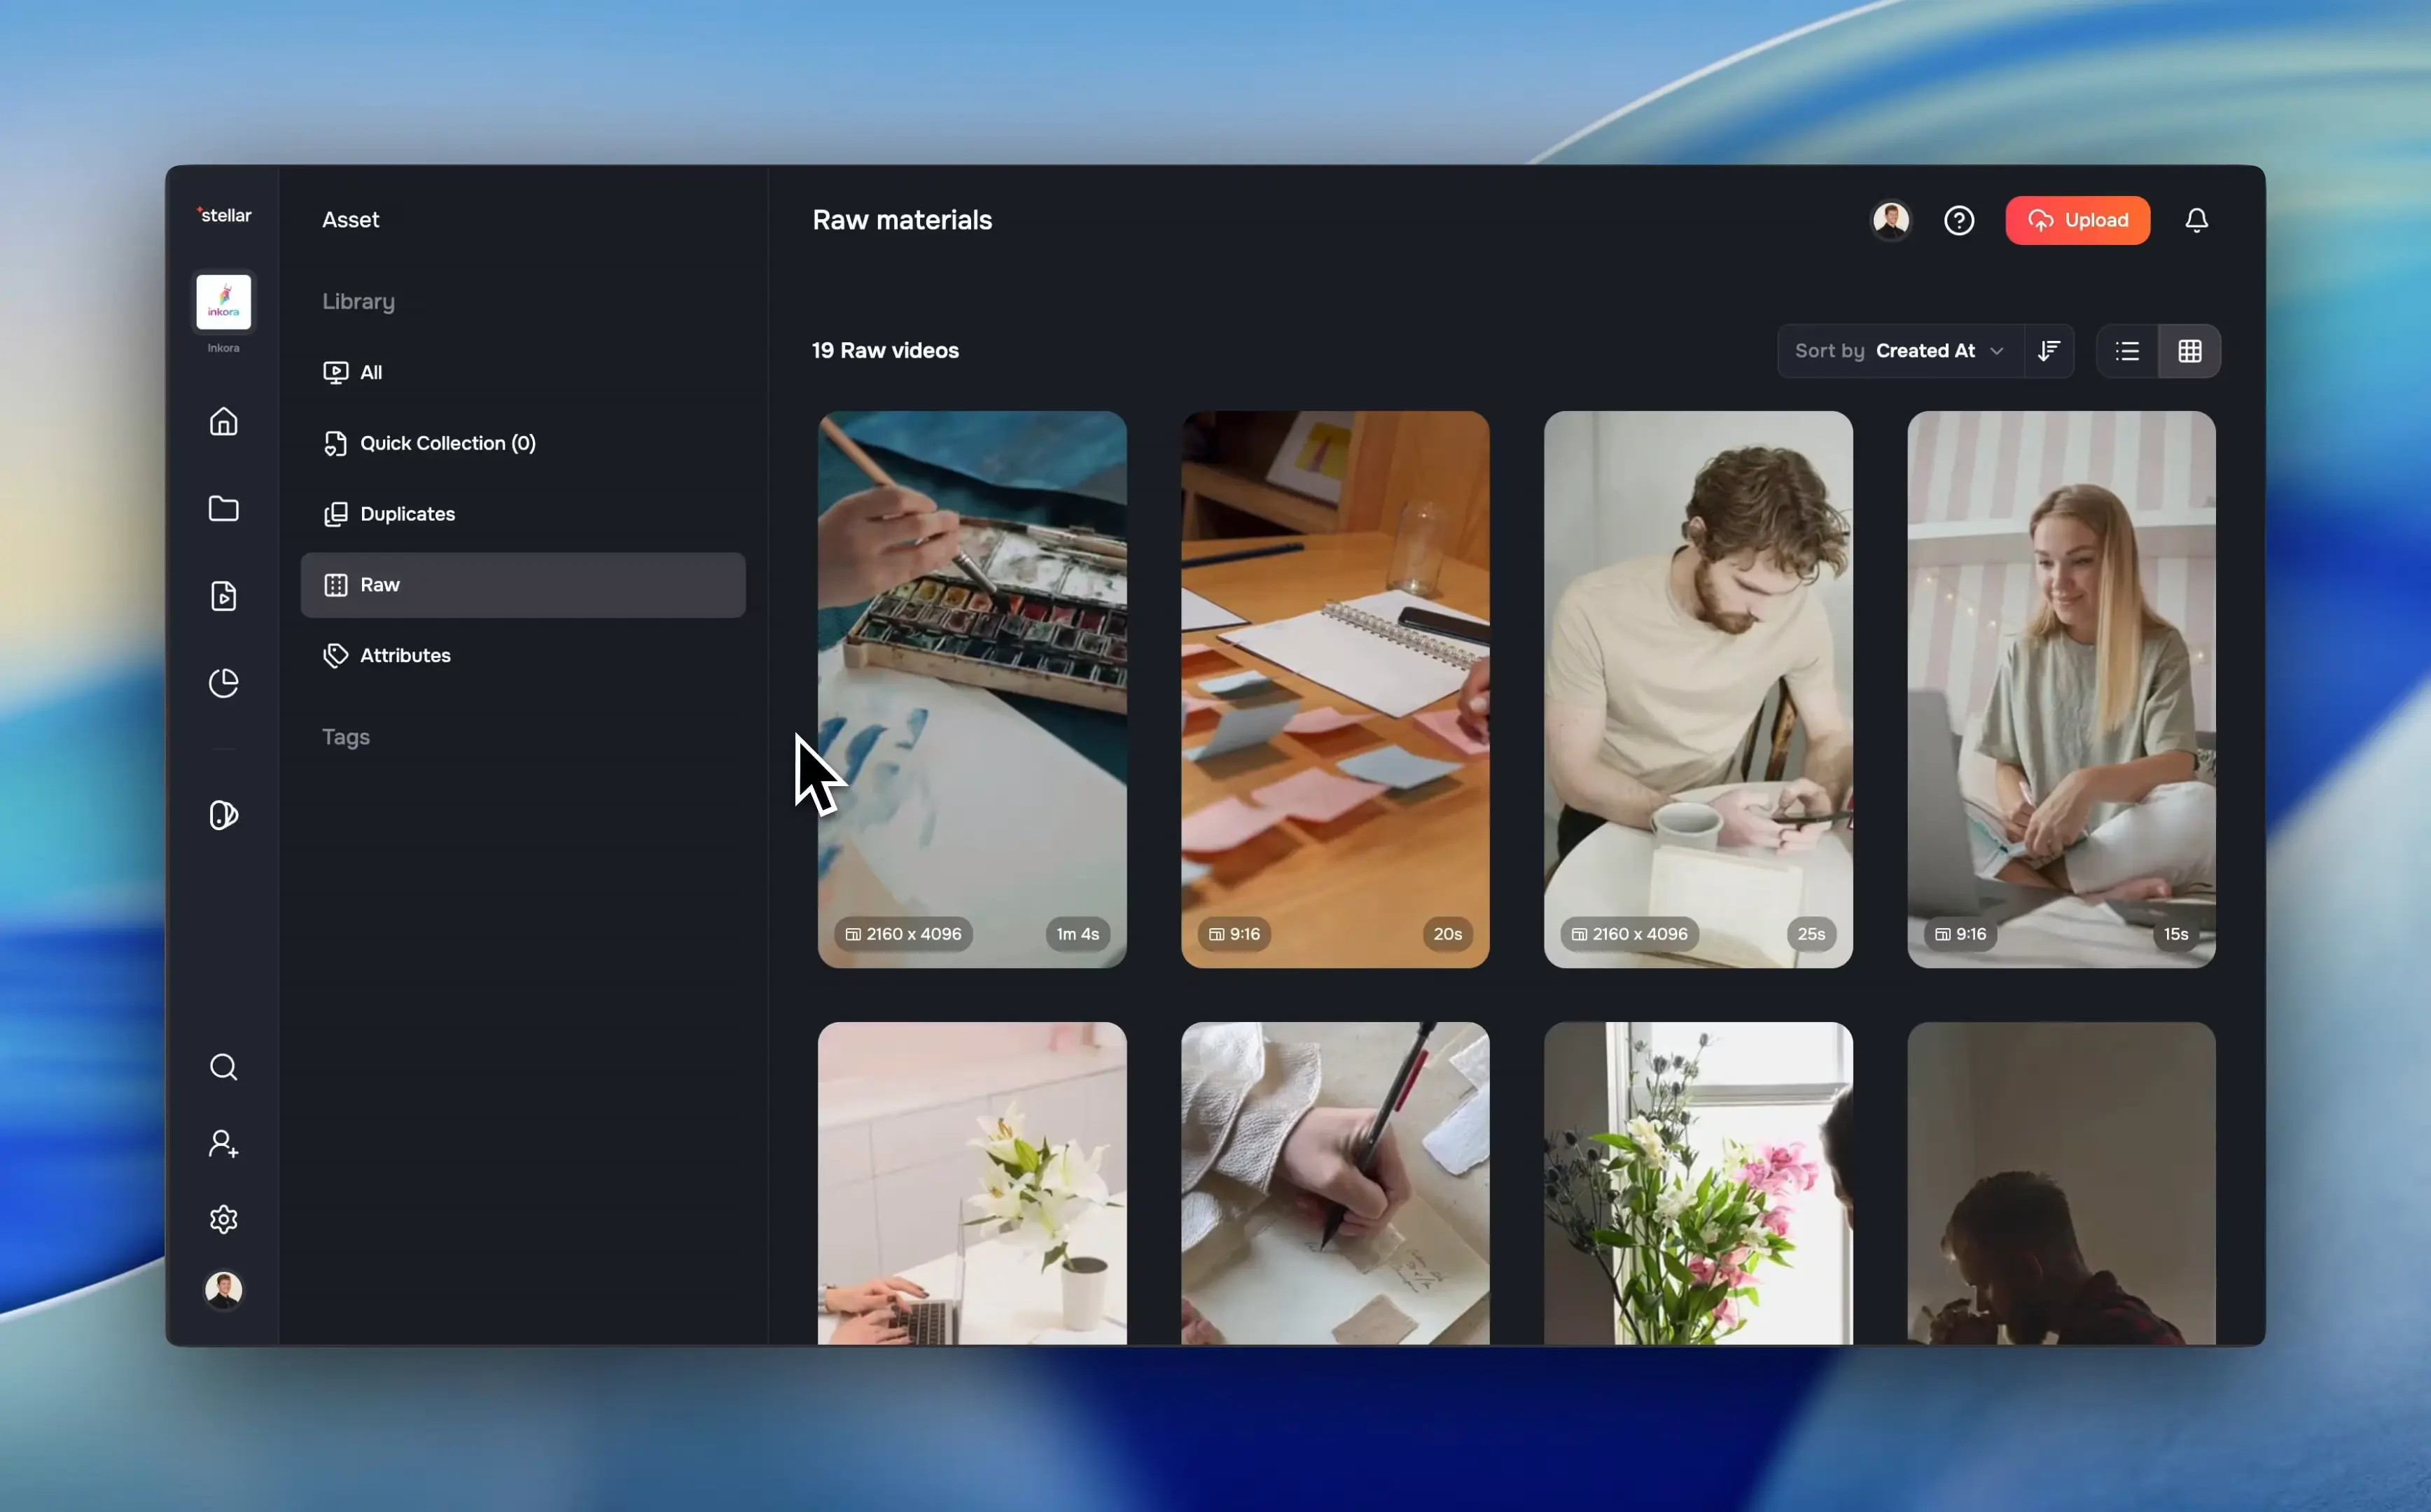Open search from the sidebar magnifier icon

(224, 1067)
